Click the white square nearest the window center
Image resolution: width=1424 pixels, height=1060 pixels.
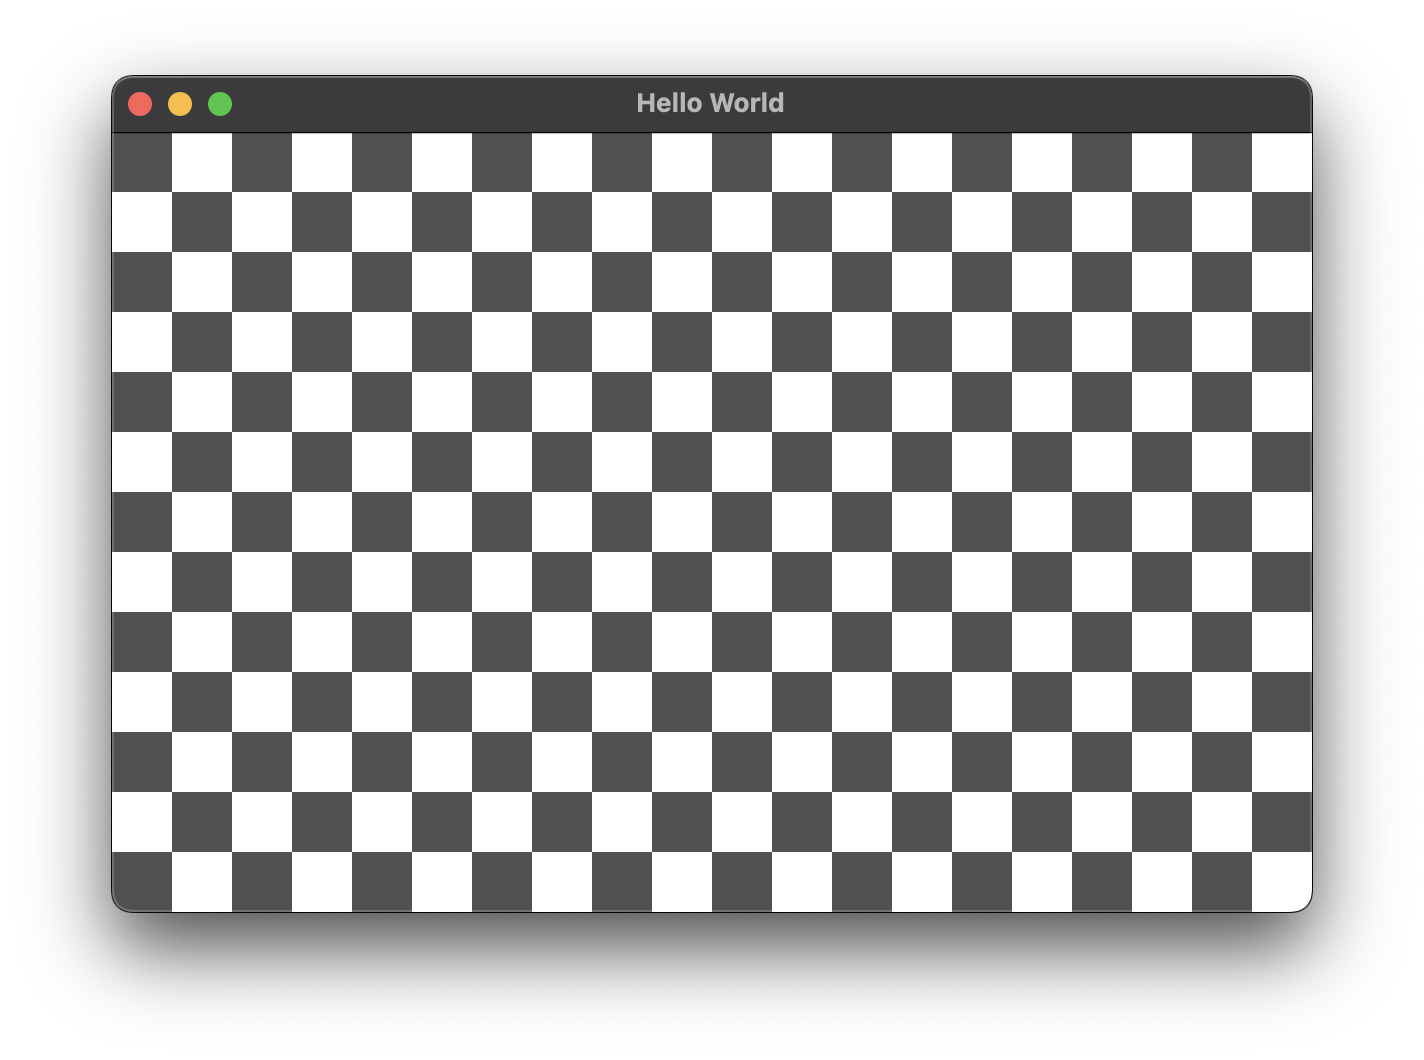683,522
